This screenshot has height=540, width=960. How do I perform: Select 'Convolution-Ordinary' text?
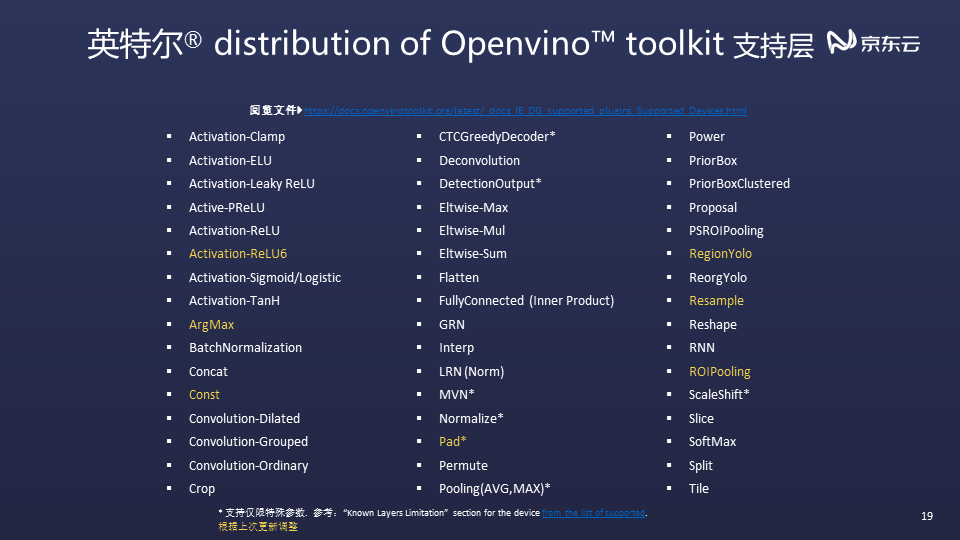point(248,466)
